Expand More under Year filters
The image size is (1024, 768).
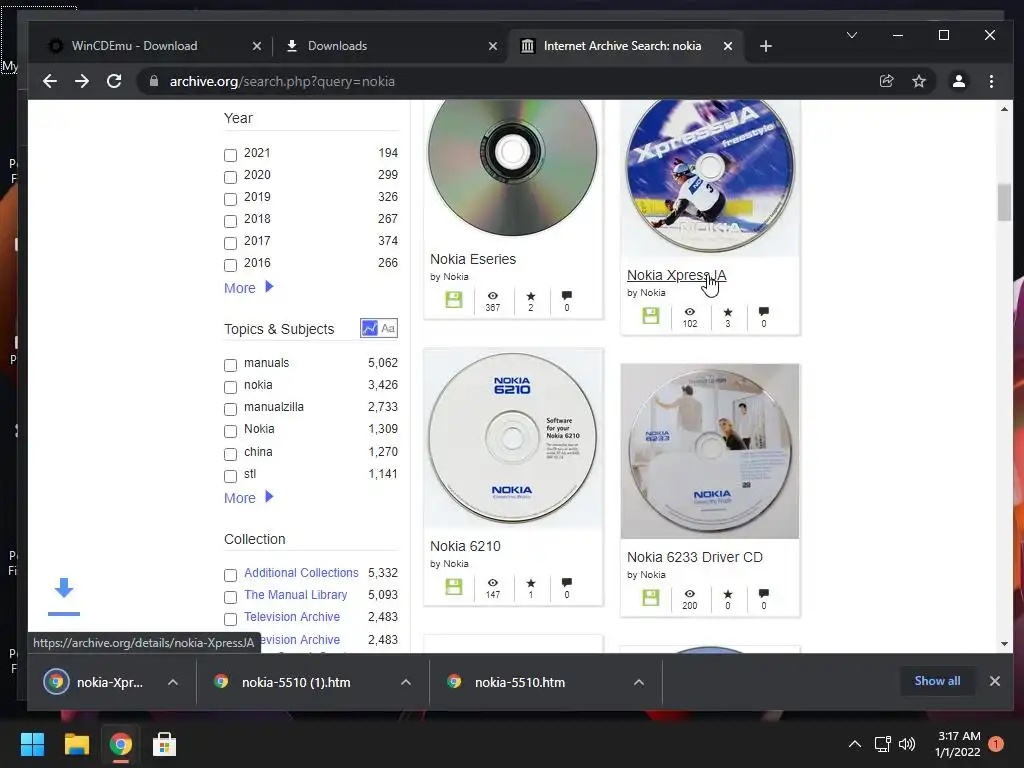(249, 287)
